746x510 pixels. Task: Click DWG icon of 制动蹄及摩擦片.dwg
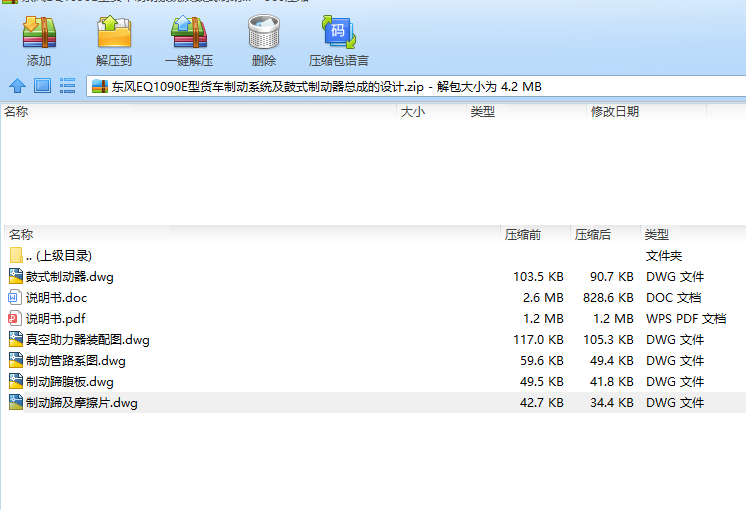(16, 402)
